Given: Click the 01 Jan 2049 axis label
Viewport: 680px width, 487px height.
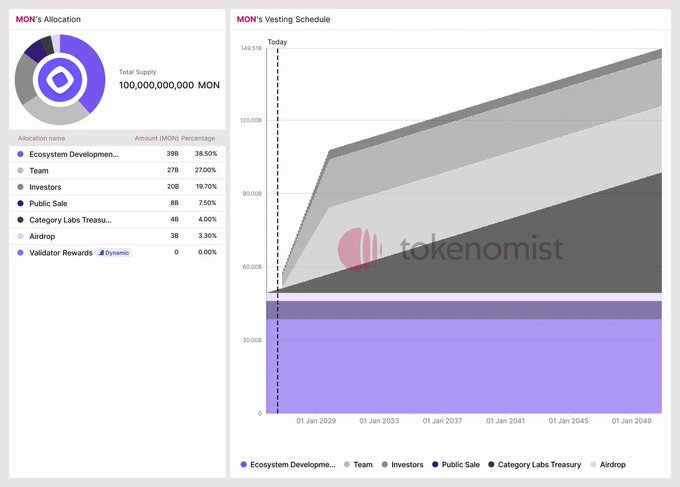Looking at the screenshot, I should coord(631,421).
